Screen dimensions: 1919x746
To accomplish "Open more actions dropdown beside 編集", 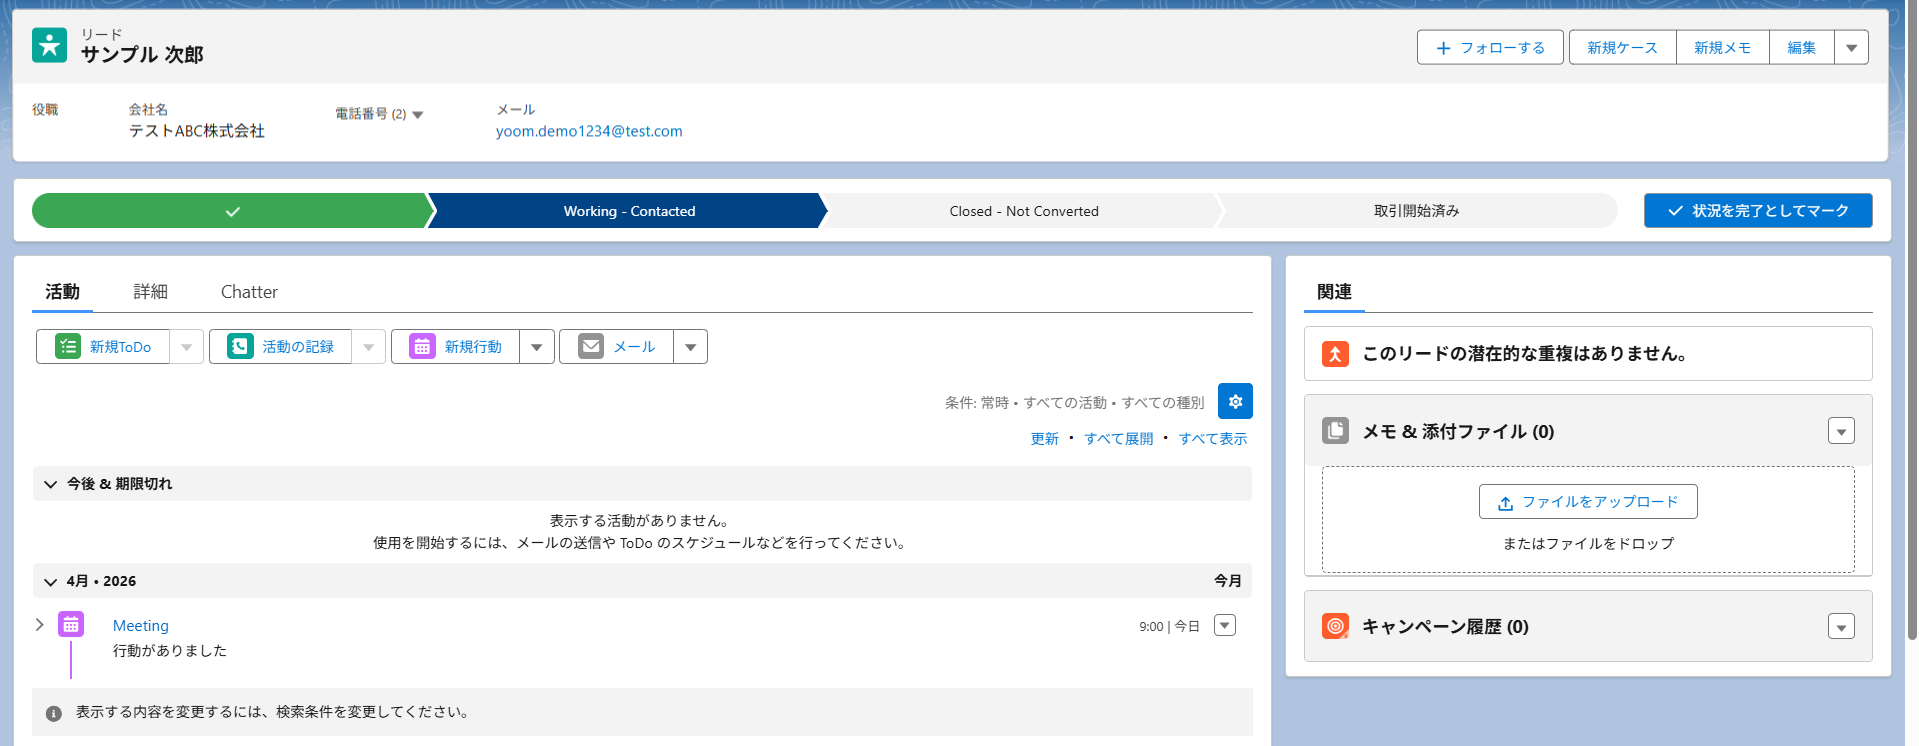I will [1851, 47].
